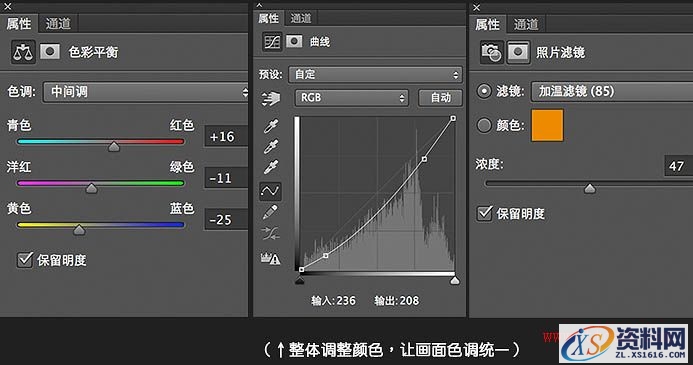Click the Photo Filter camera icon
The image size is (693, 365).
click(x=492, y=53)
